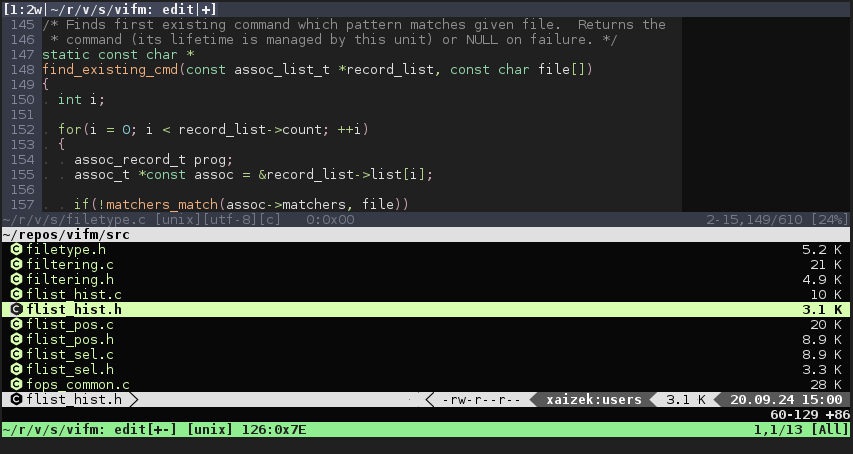Viewport: 853px width, 454px height.
Task: Click the 2-15,149/610 [24%] position indicator
Action: [777, 220]
